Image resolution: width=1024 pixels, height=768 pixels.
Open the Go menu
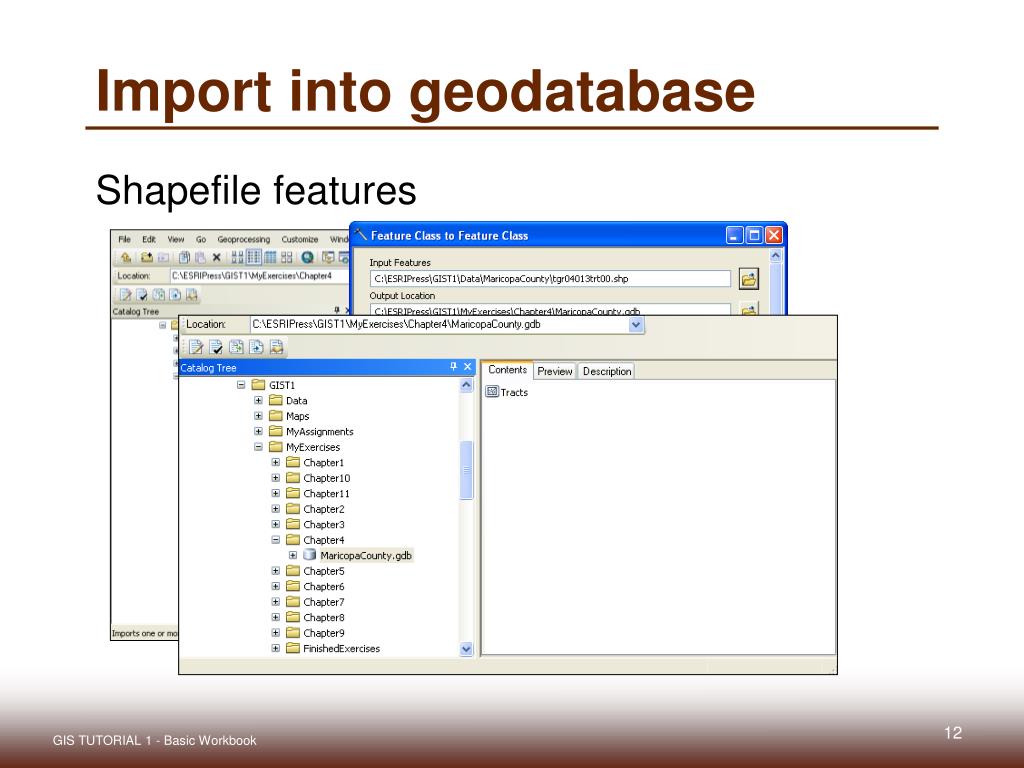click(x=201, y=240)
